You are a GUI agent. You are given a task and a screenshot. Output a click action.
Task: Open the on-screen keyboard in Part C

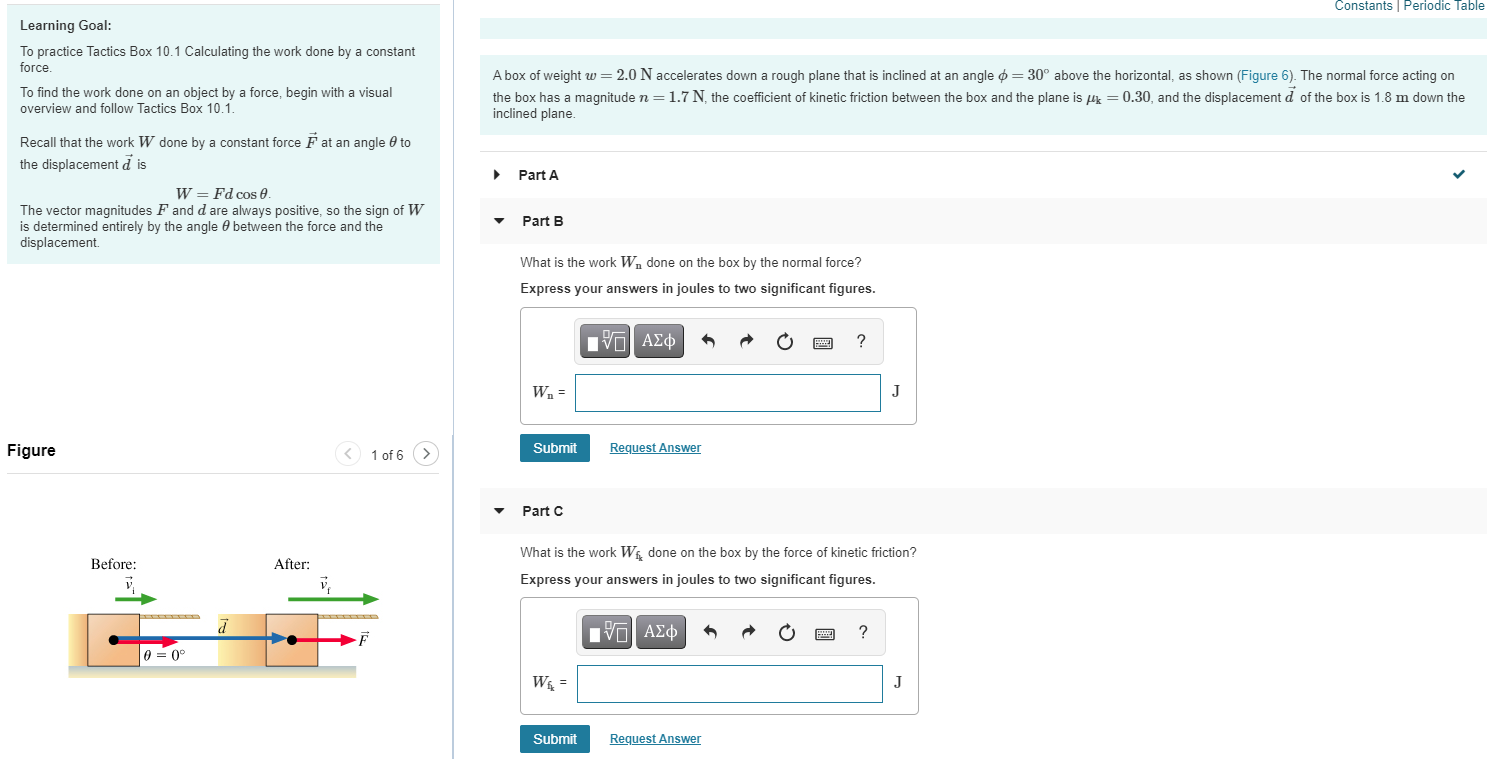824,632
